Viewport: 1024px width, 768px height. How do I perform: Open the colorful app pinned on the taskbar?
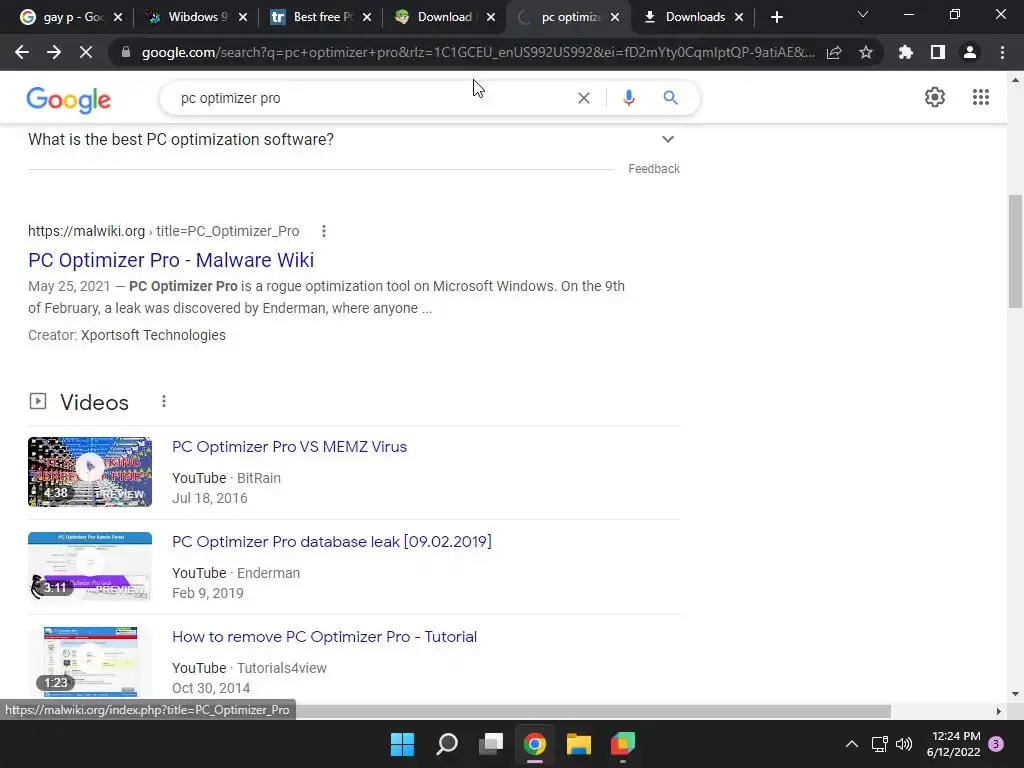point(623,744)
